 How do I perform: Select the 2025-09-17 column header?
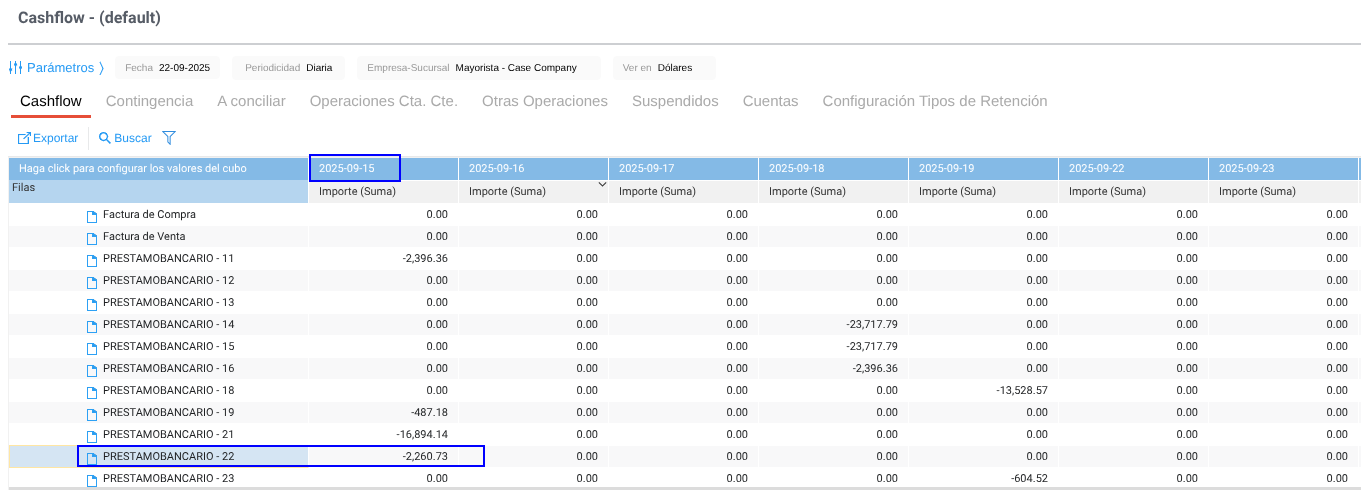click(684, 168)
